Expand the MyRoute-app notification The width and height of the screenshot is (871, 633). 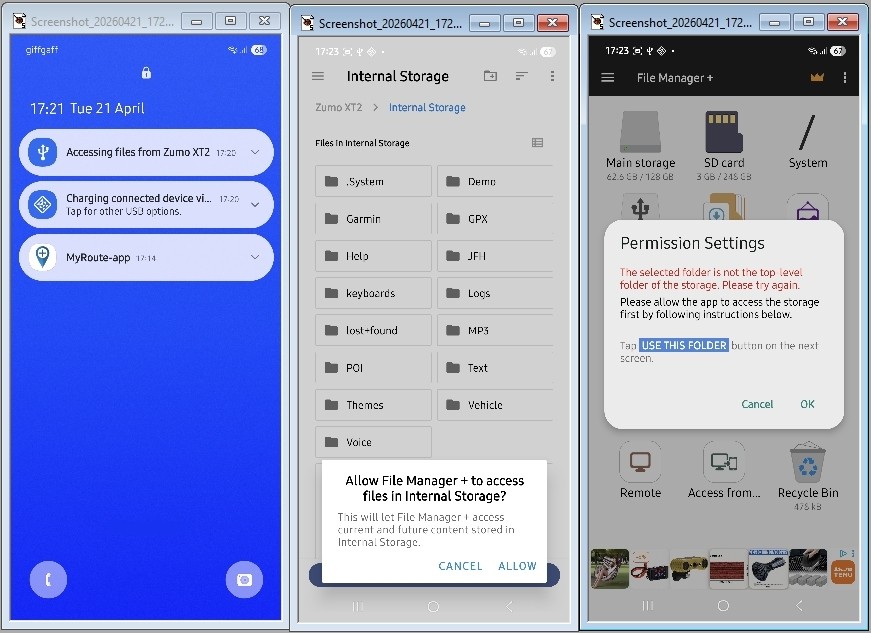[x=255, y=257]
